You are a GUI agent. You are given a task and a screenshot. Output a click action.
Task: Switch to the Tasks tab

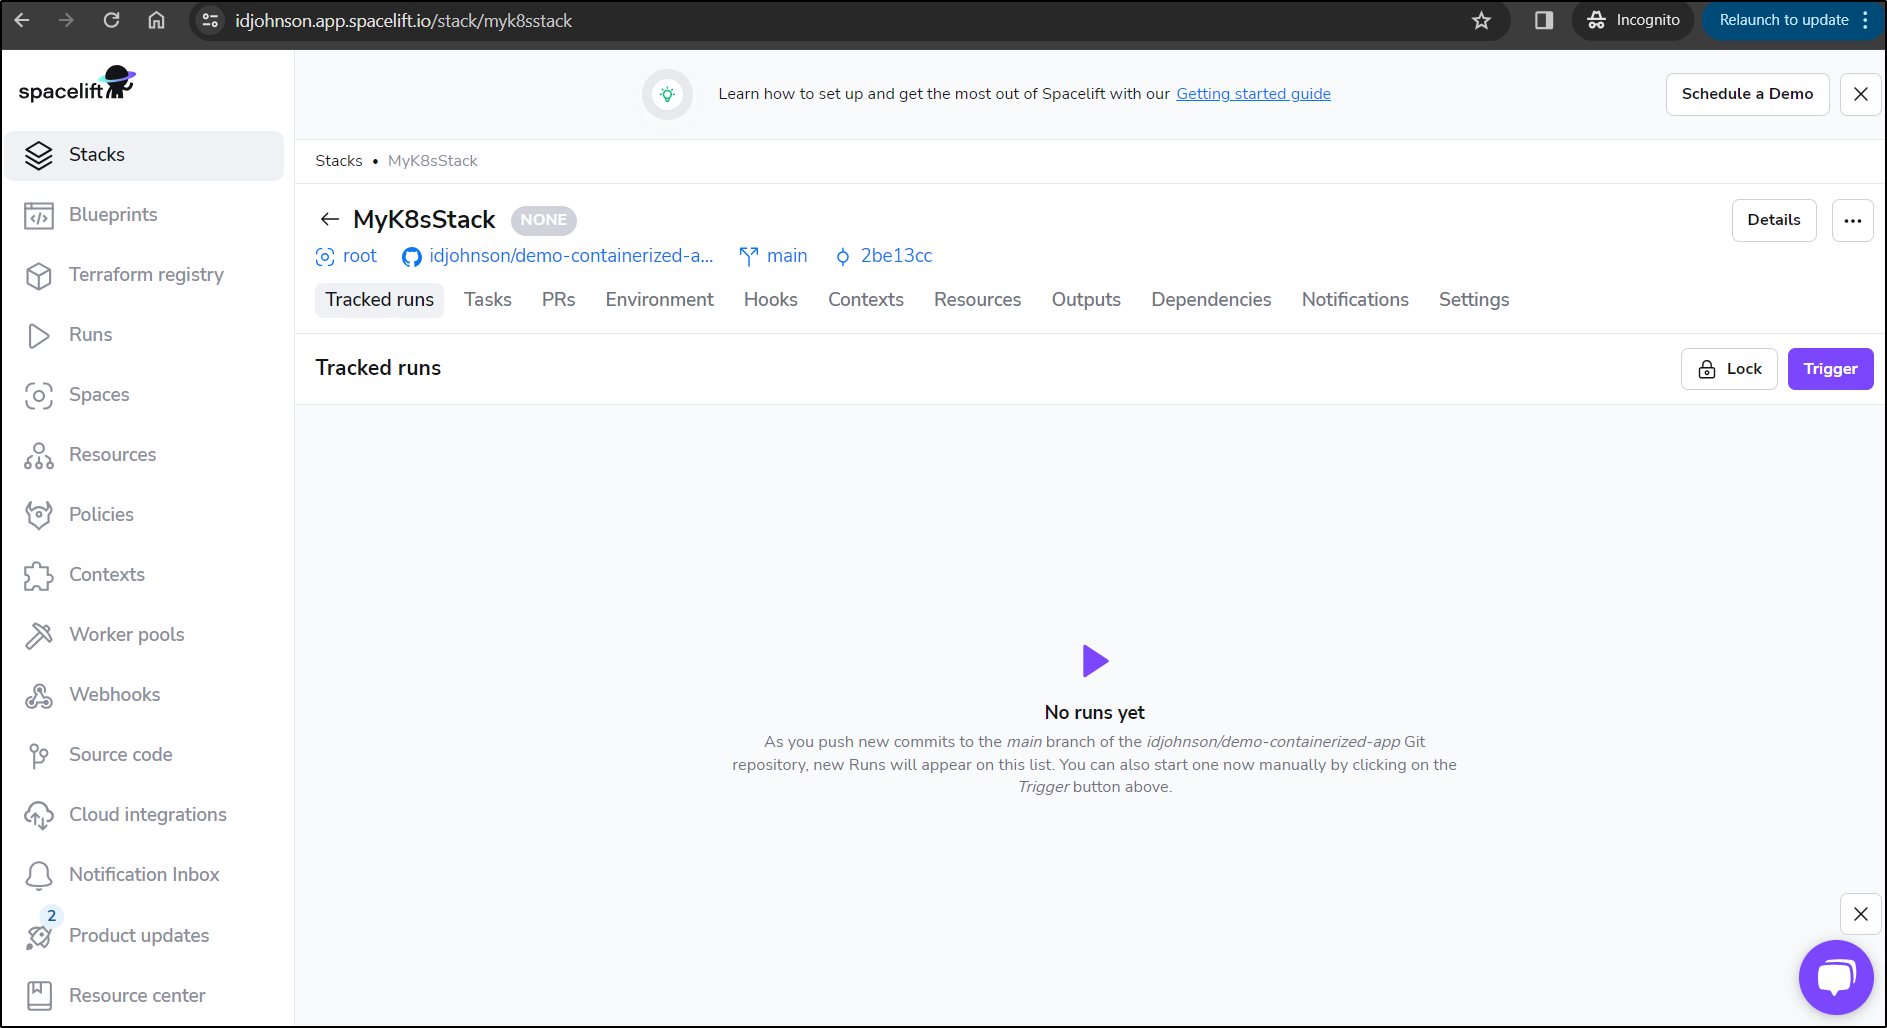pos(487,300)
